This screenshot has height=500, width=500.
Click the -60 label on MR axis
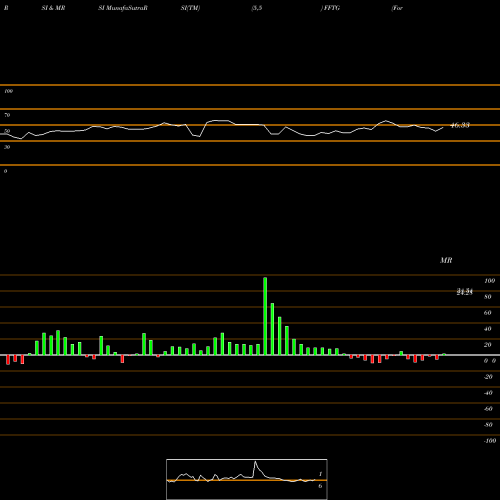[488, 409]
